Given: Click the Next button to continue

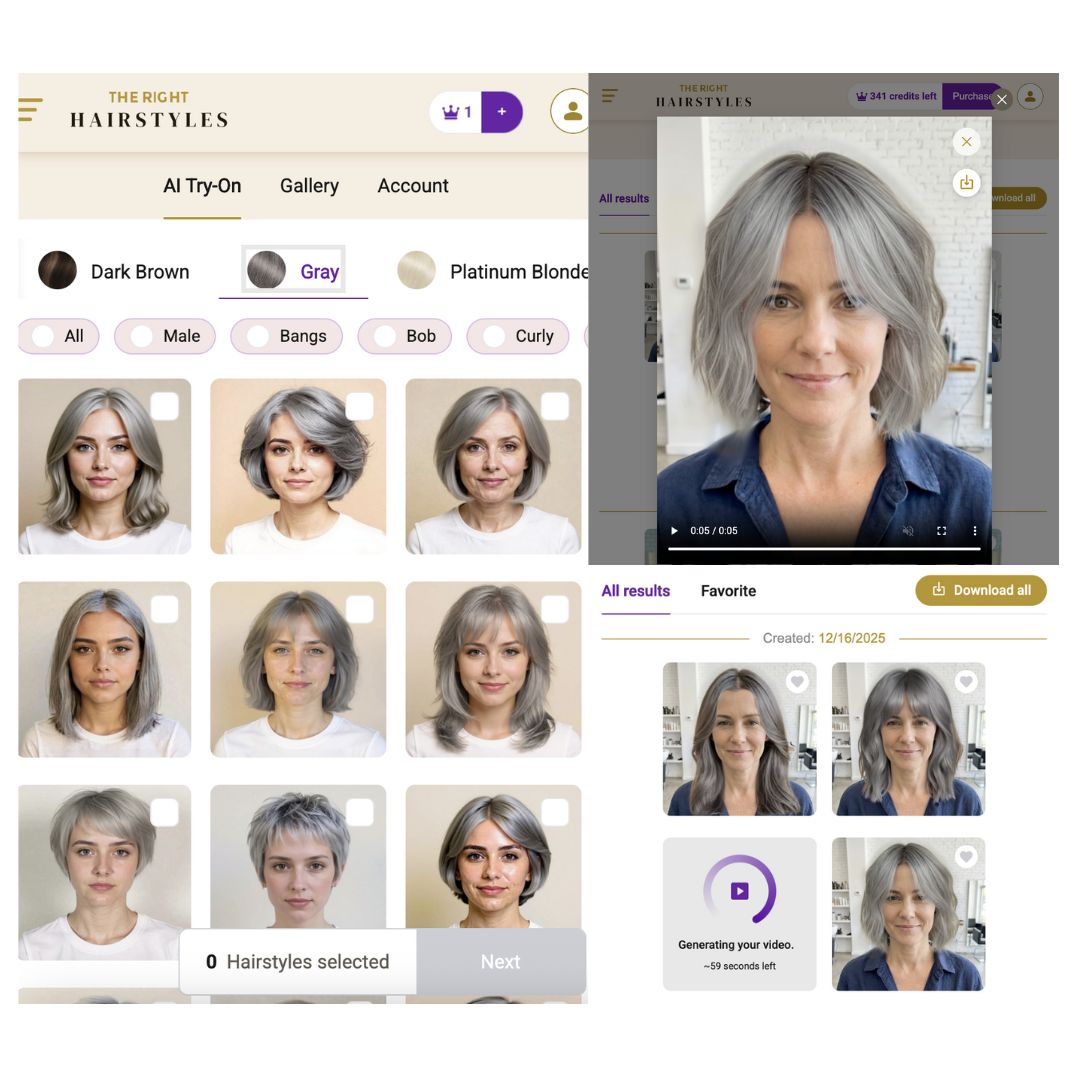Looking at the screenshot, I should [500, 962].
